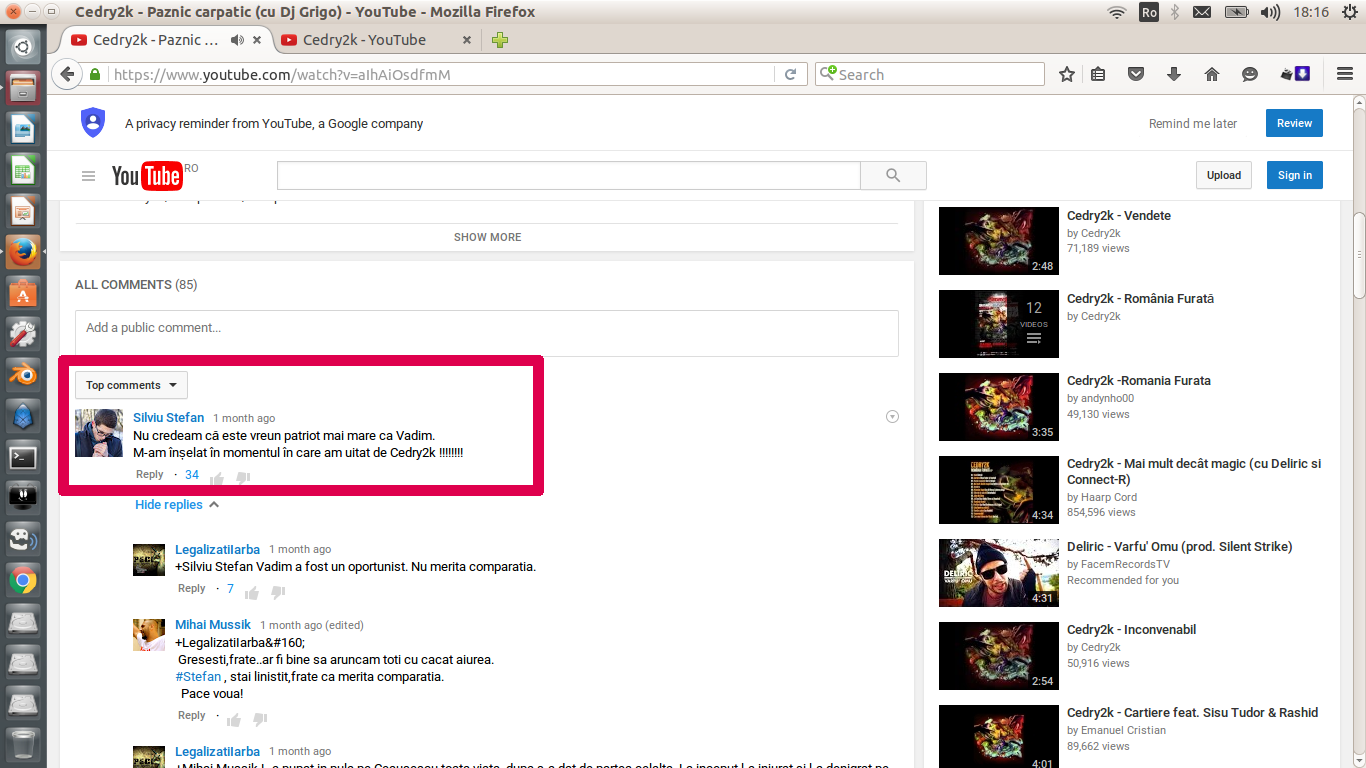Click the green padlock site identity icon
1366x768 pixels.
95,74
